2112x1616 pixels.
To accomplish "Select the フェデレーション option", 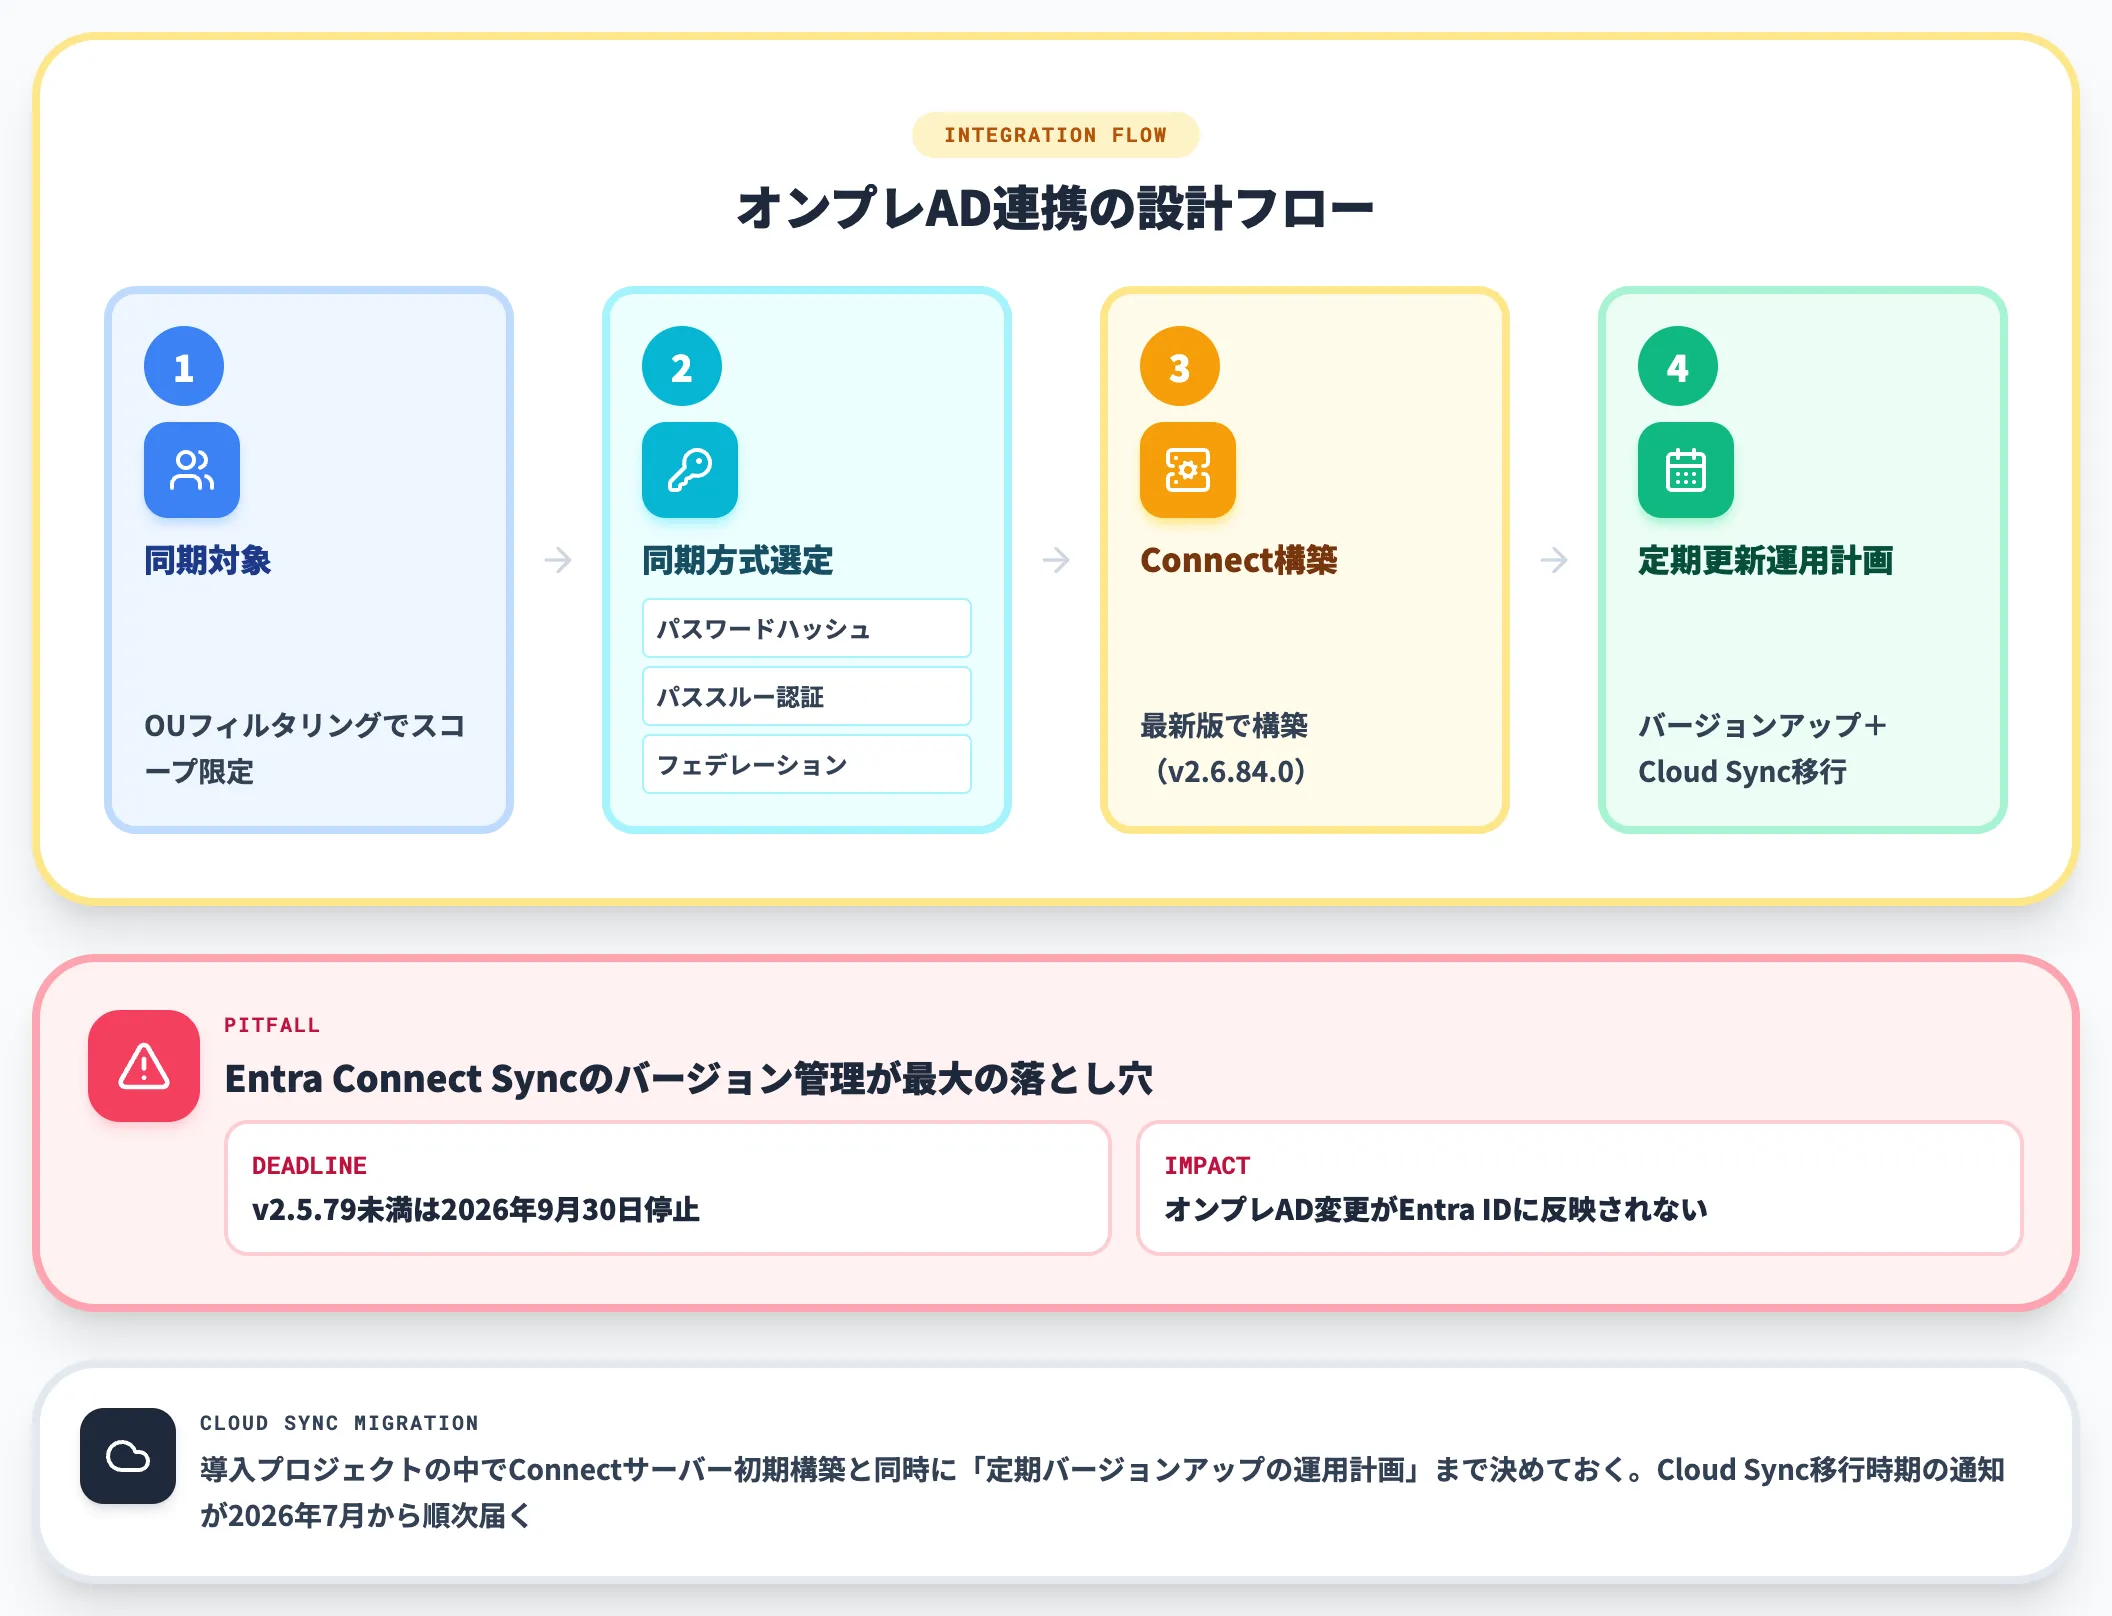I will click(x=807, y=764).
